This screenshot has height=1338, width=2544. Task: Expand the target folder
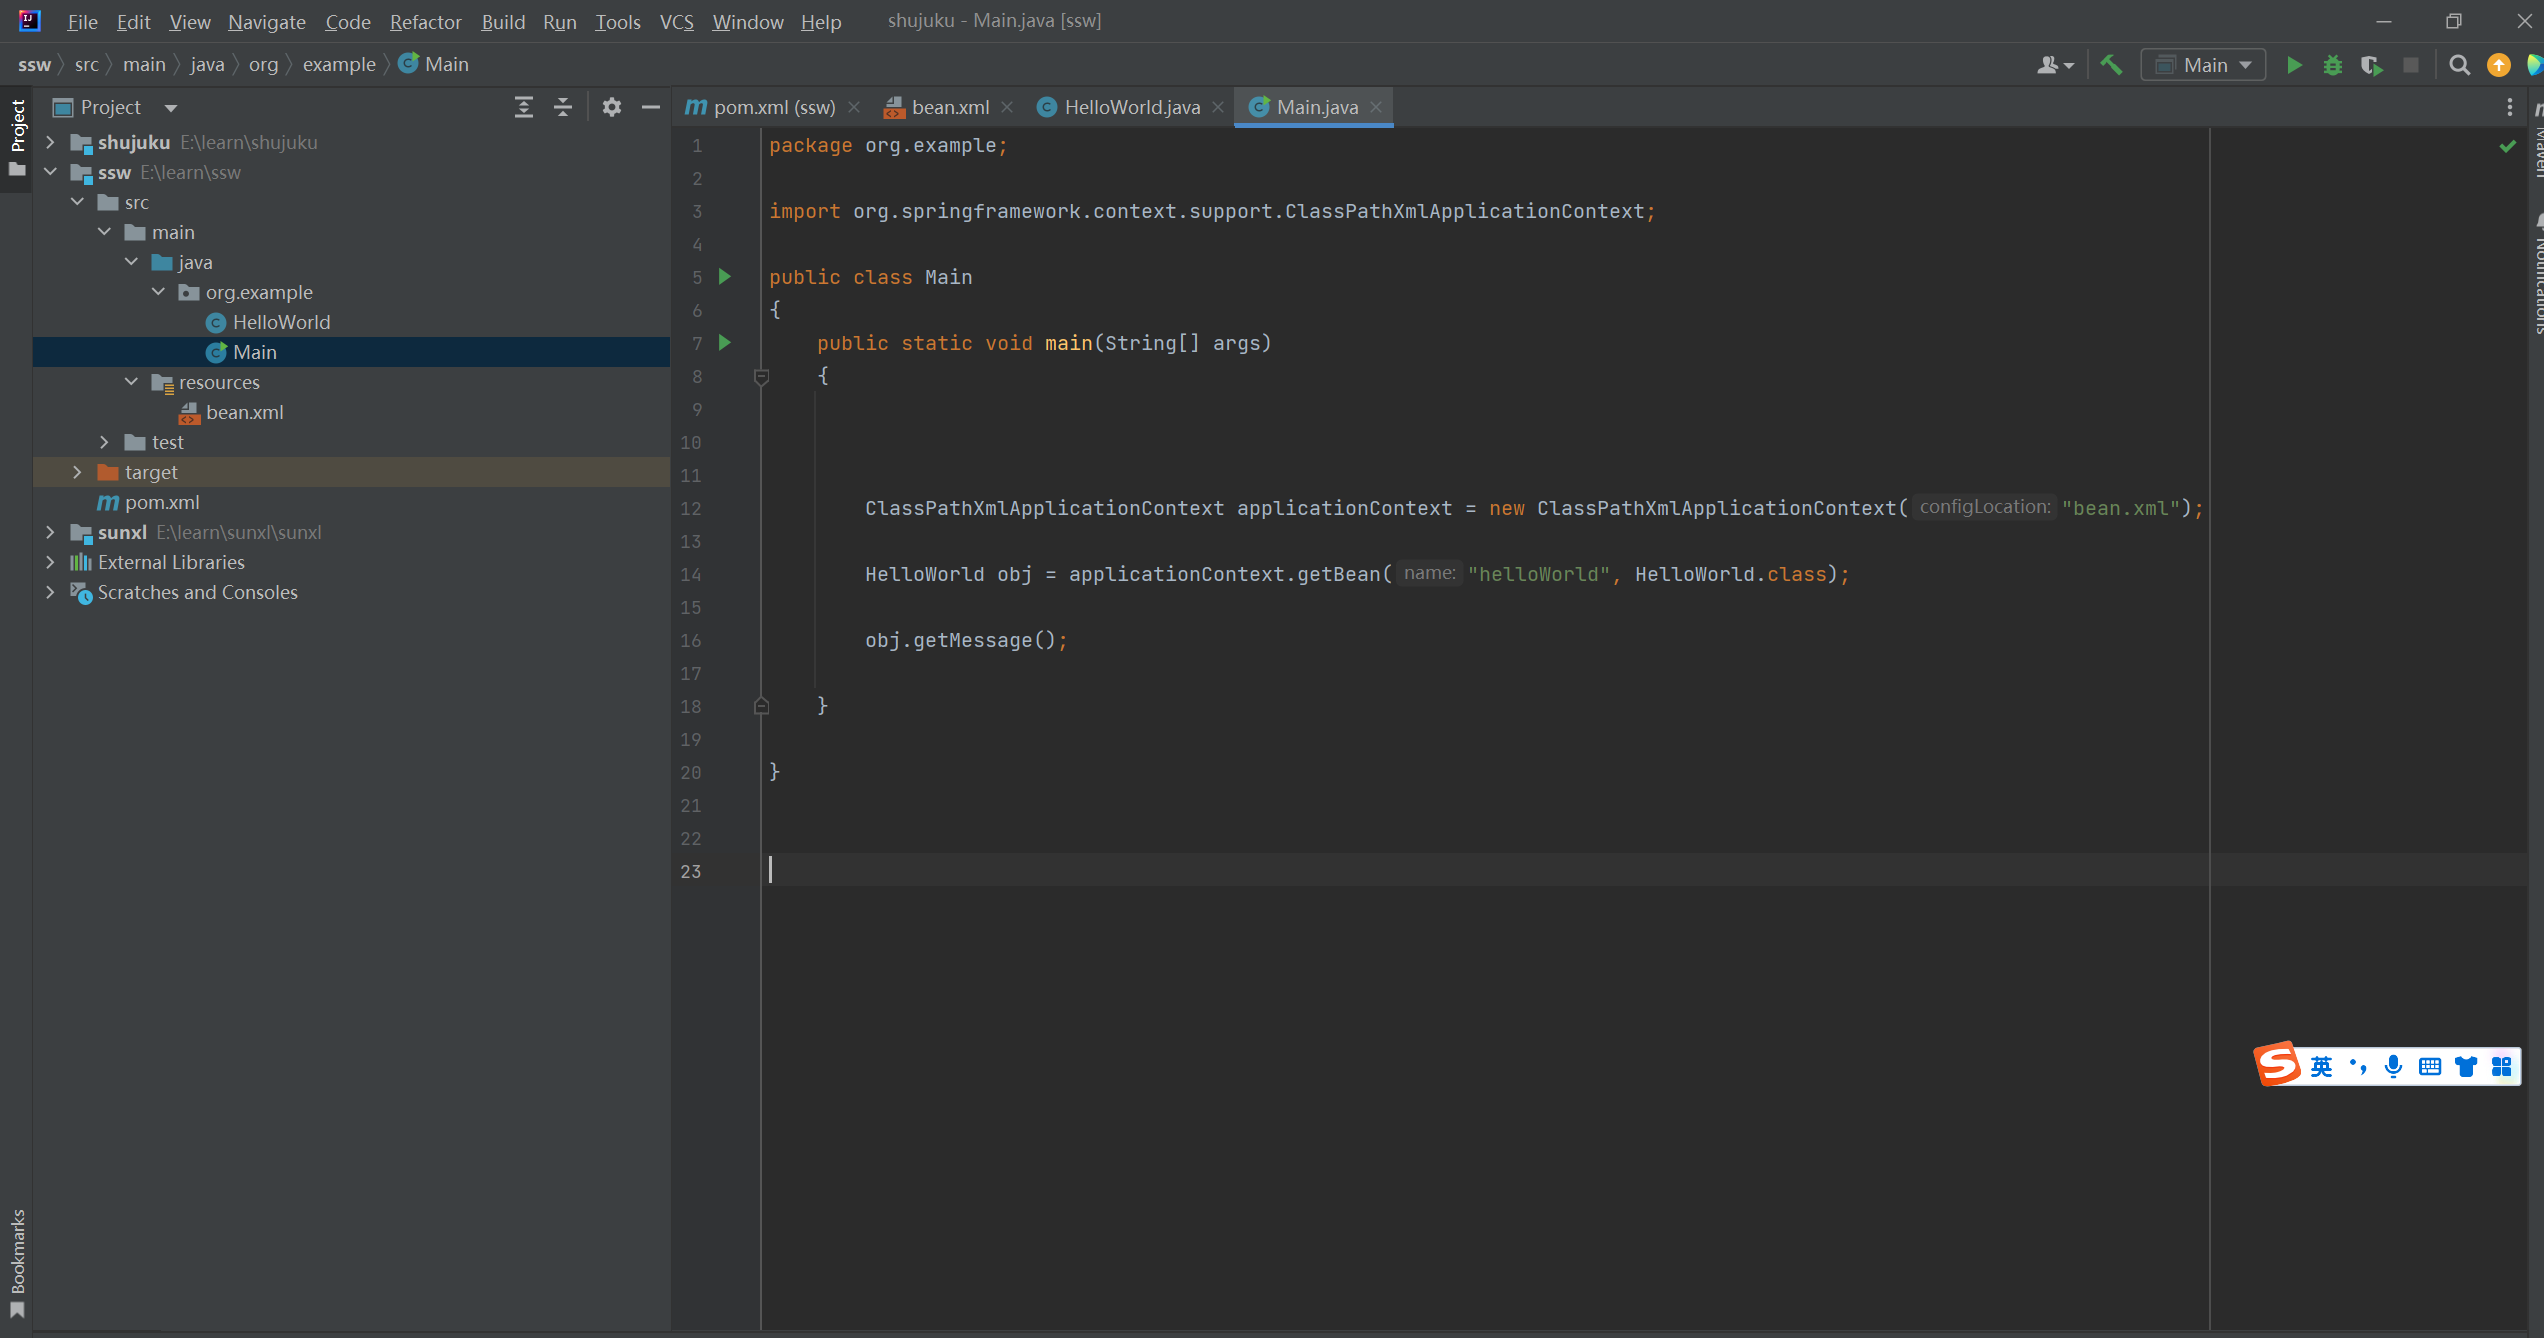point(77,472)
